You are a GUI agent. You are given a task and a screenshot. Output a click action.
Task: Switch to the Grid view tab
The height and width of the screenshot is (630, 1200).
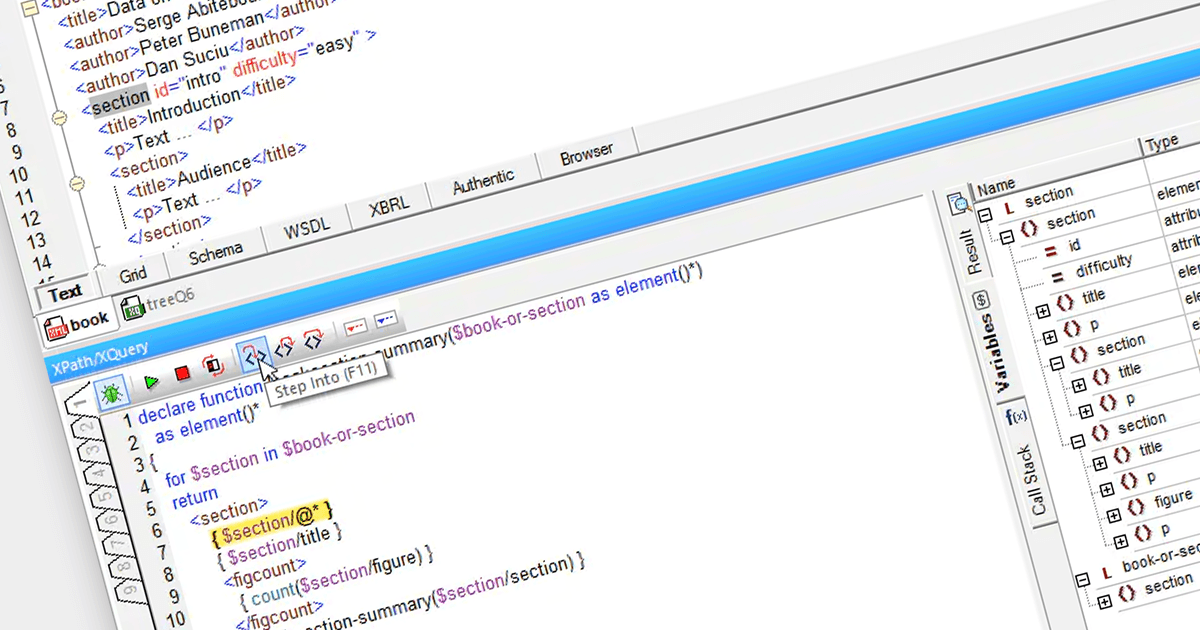pyautogui.click(x=132, y=273)
